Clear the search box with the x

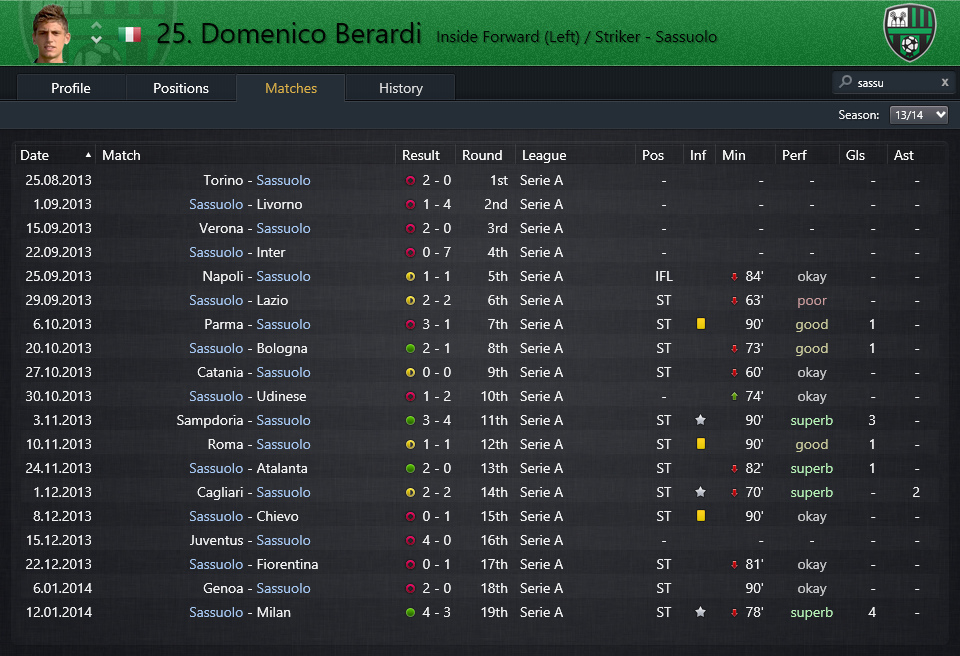click(944, 83)
